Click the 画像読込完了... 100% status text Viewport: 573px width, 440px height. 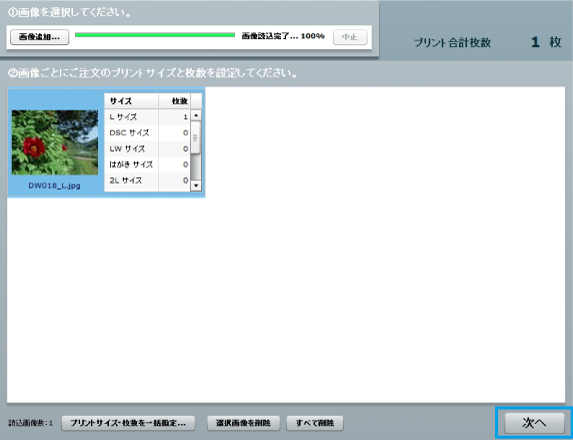pos(283,36)
